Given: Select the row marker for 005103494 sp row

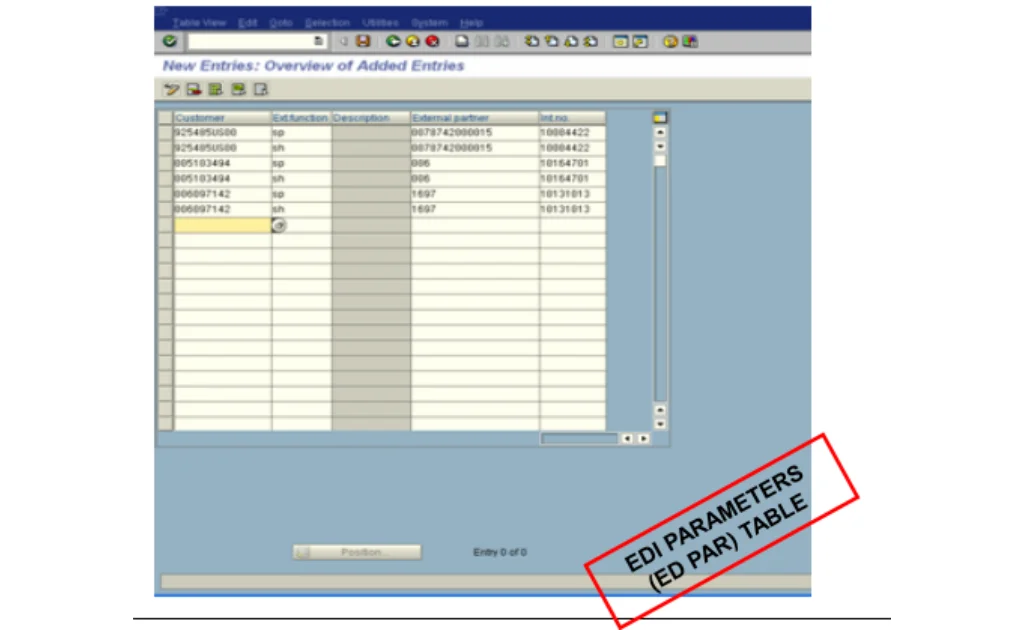Looking at the screenshot, I should pos(166,163).
